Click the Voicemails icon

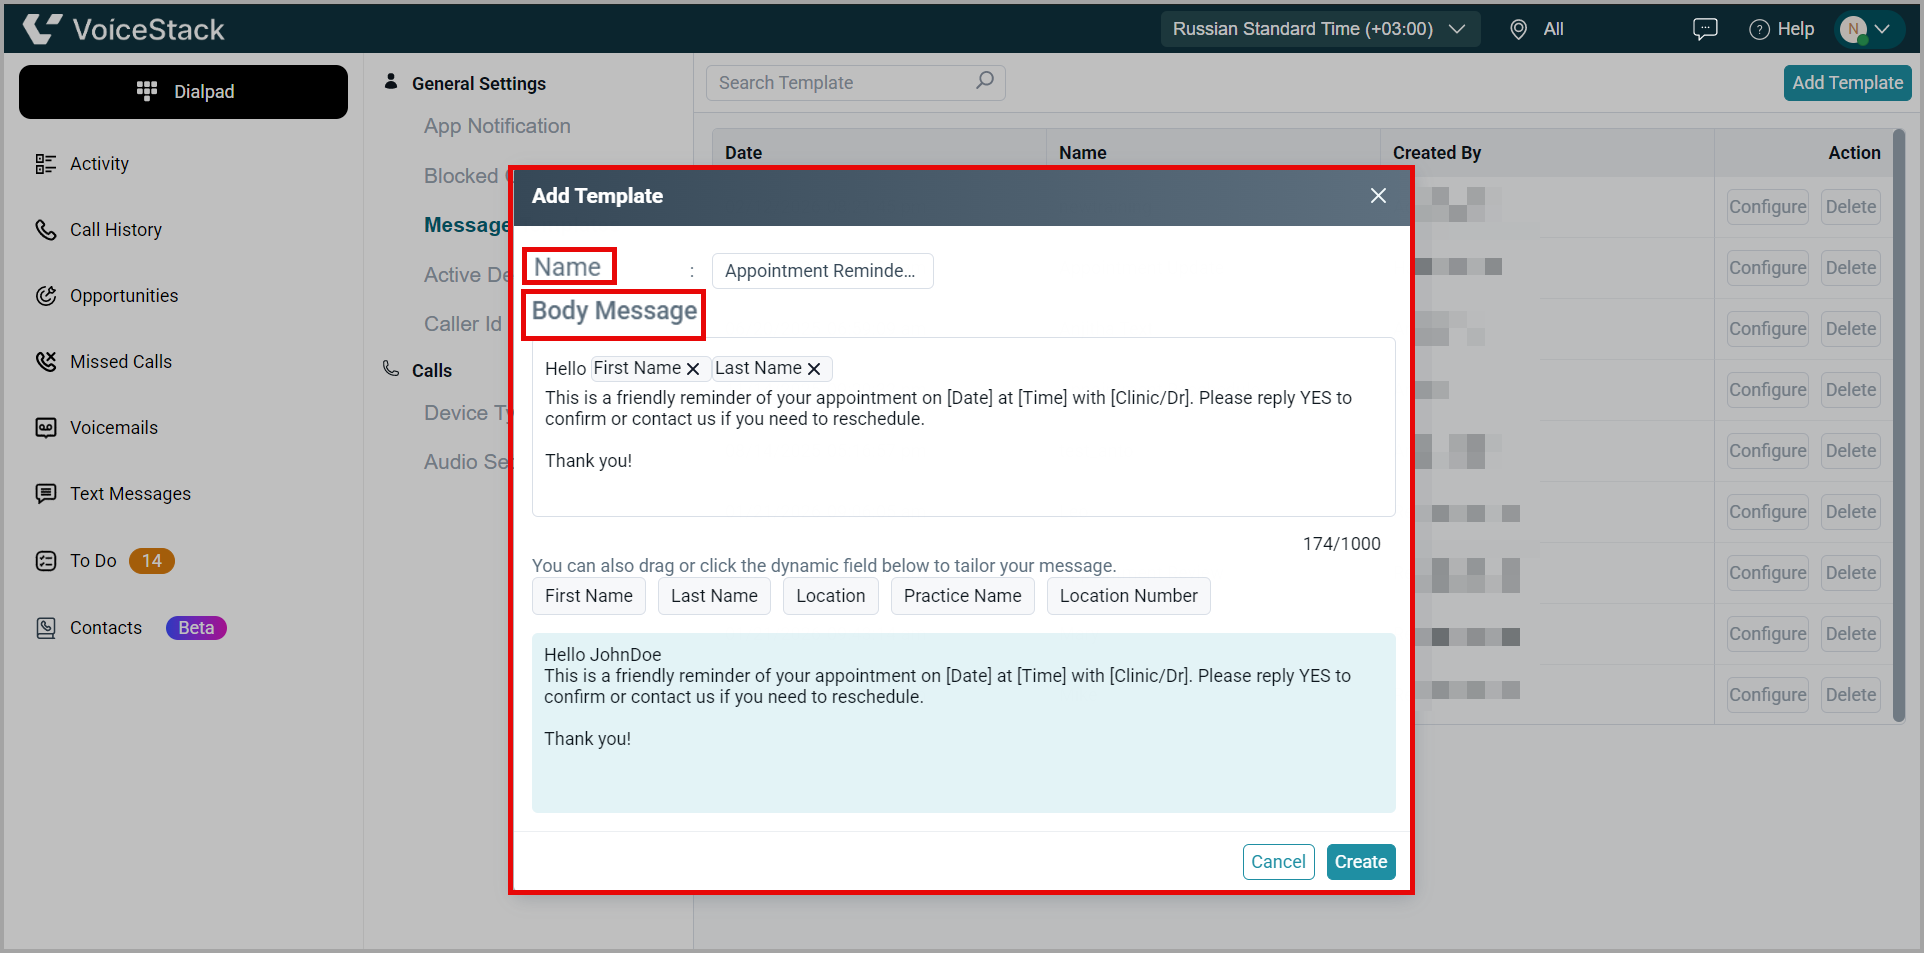46,428
